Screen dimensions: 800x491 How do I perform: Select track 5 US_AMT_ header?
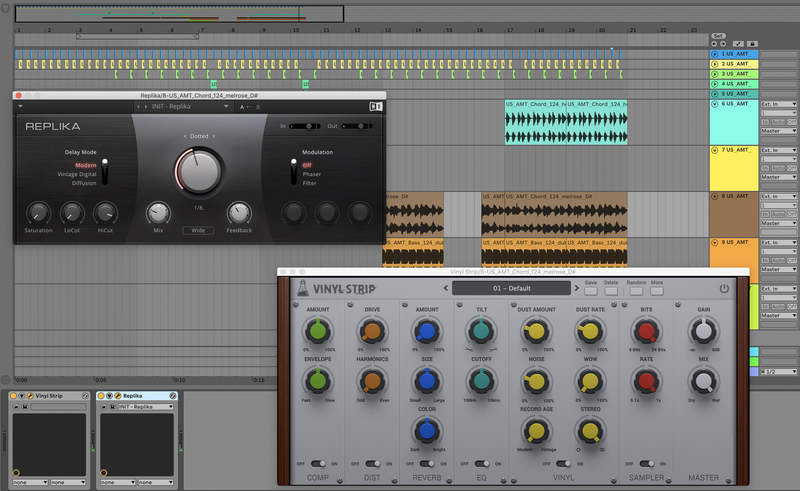tap(734, 94)
